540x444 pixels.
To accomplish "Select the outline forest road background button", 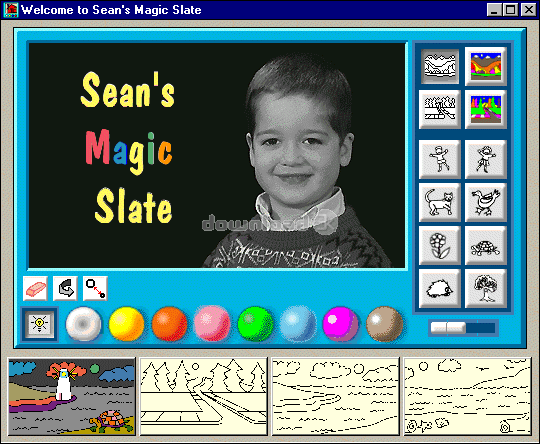I will pyautogui.click(x=440, y=109).
